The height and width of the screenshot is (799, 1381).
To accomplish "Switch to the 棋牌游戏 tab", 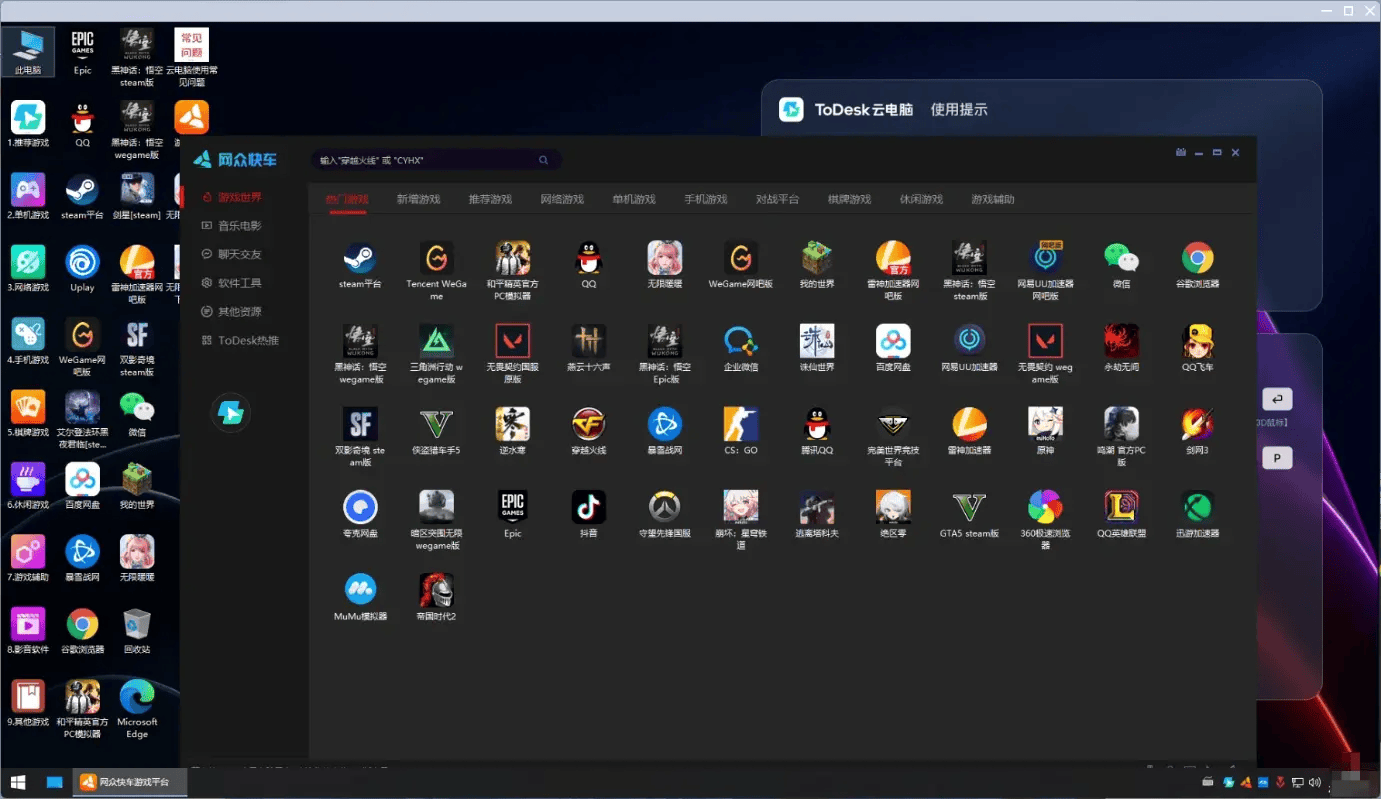I will (x=850, y=199).
